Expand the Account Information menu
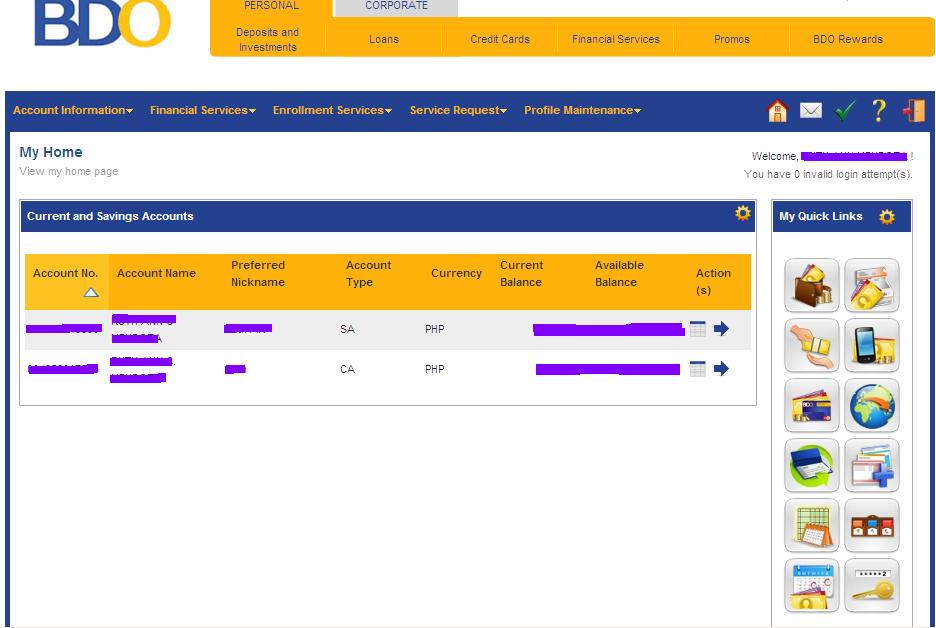The image size is (936, 628). tap(73, 110)
